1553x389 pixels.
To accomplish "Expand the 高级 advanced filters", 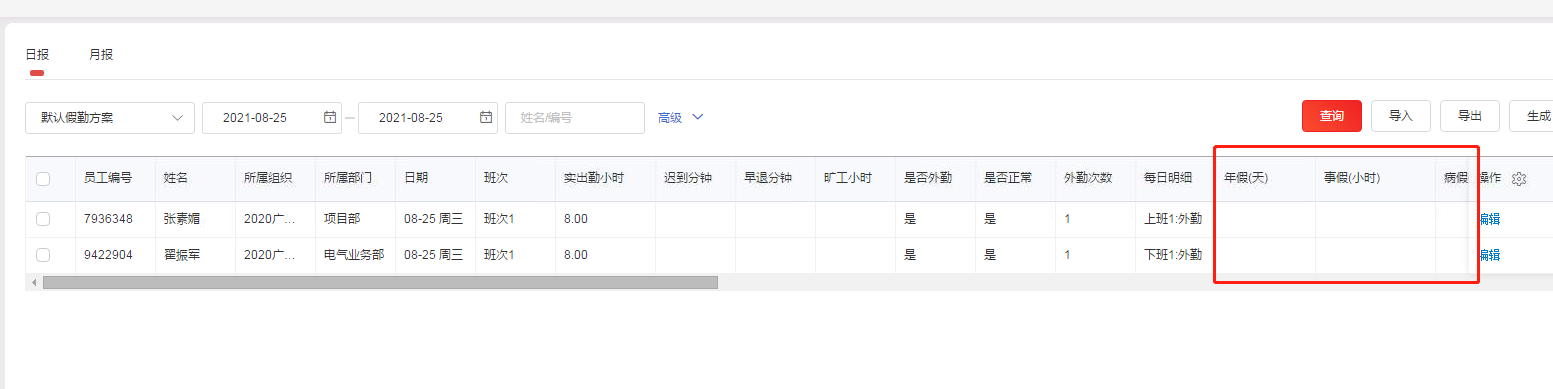I will click(x=681, y=117).
